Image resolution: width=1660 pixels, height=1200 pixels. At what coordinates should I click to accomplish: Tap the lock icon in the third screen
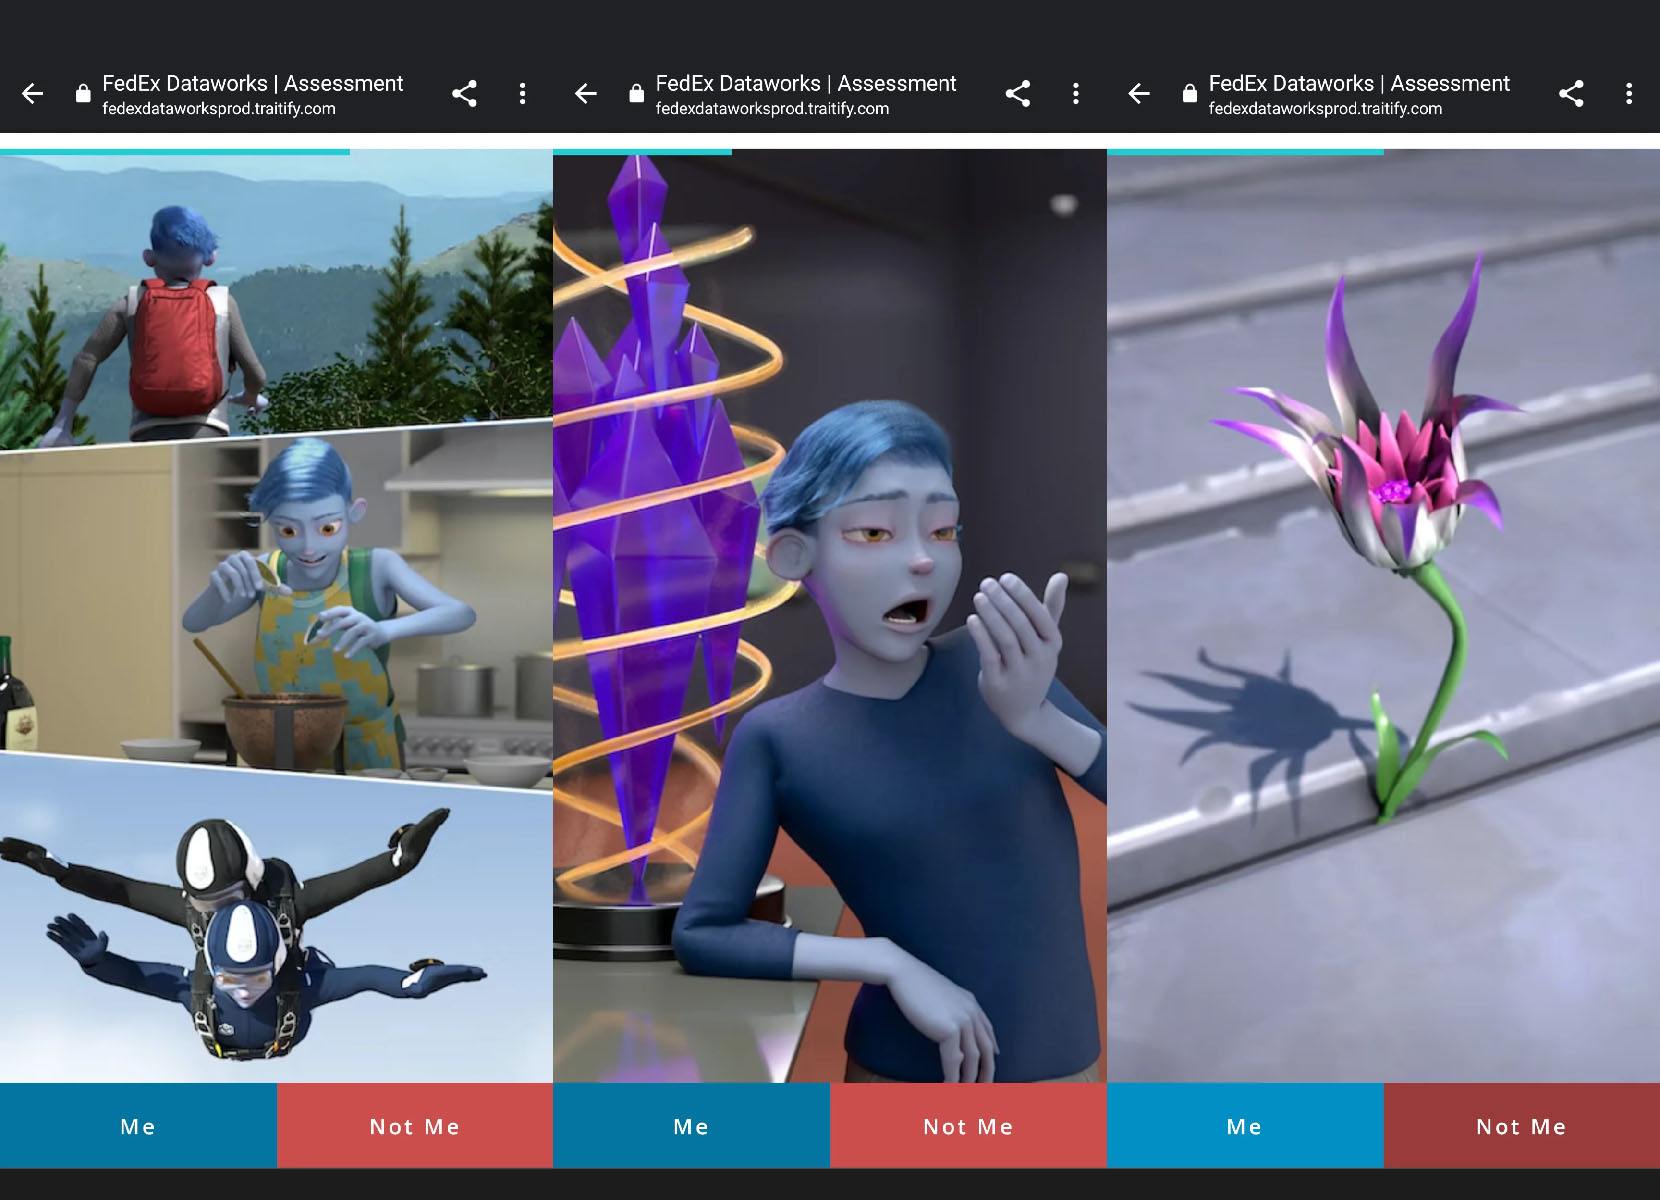click(1189, 94)
